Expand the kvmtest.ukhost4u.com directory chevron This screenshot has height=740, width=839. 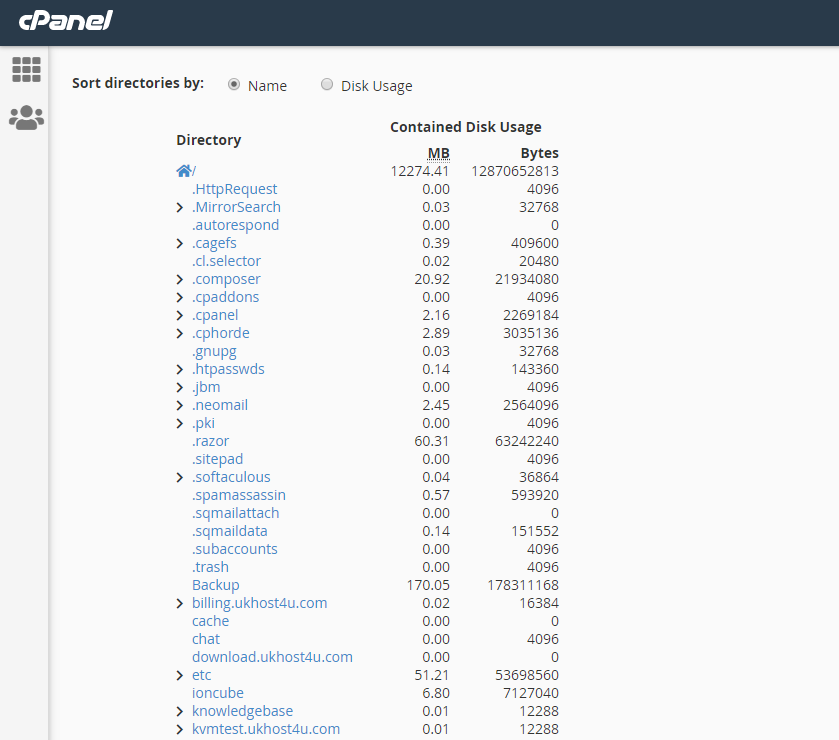click(x=180, y=729)
